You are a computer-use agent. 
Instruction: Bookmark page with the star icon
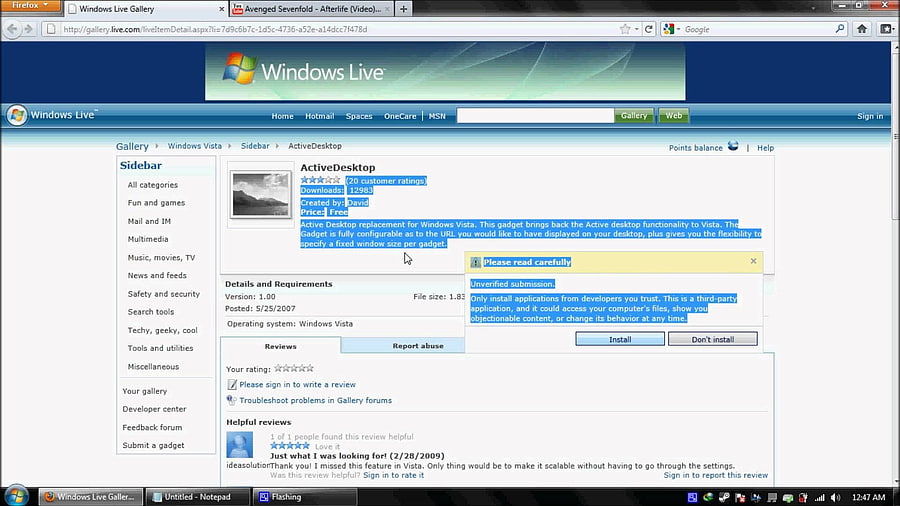(x=625, y=29)
